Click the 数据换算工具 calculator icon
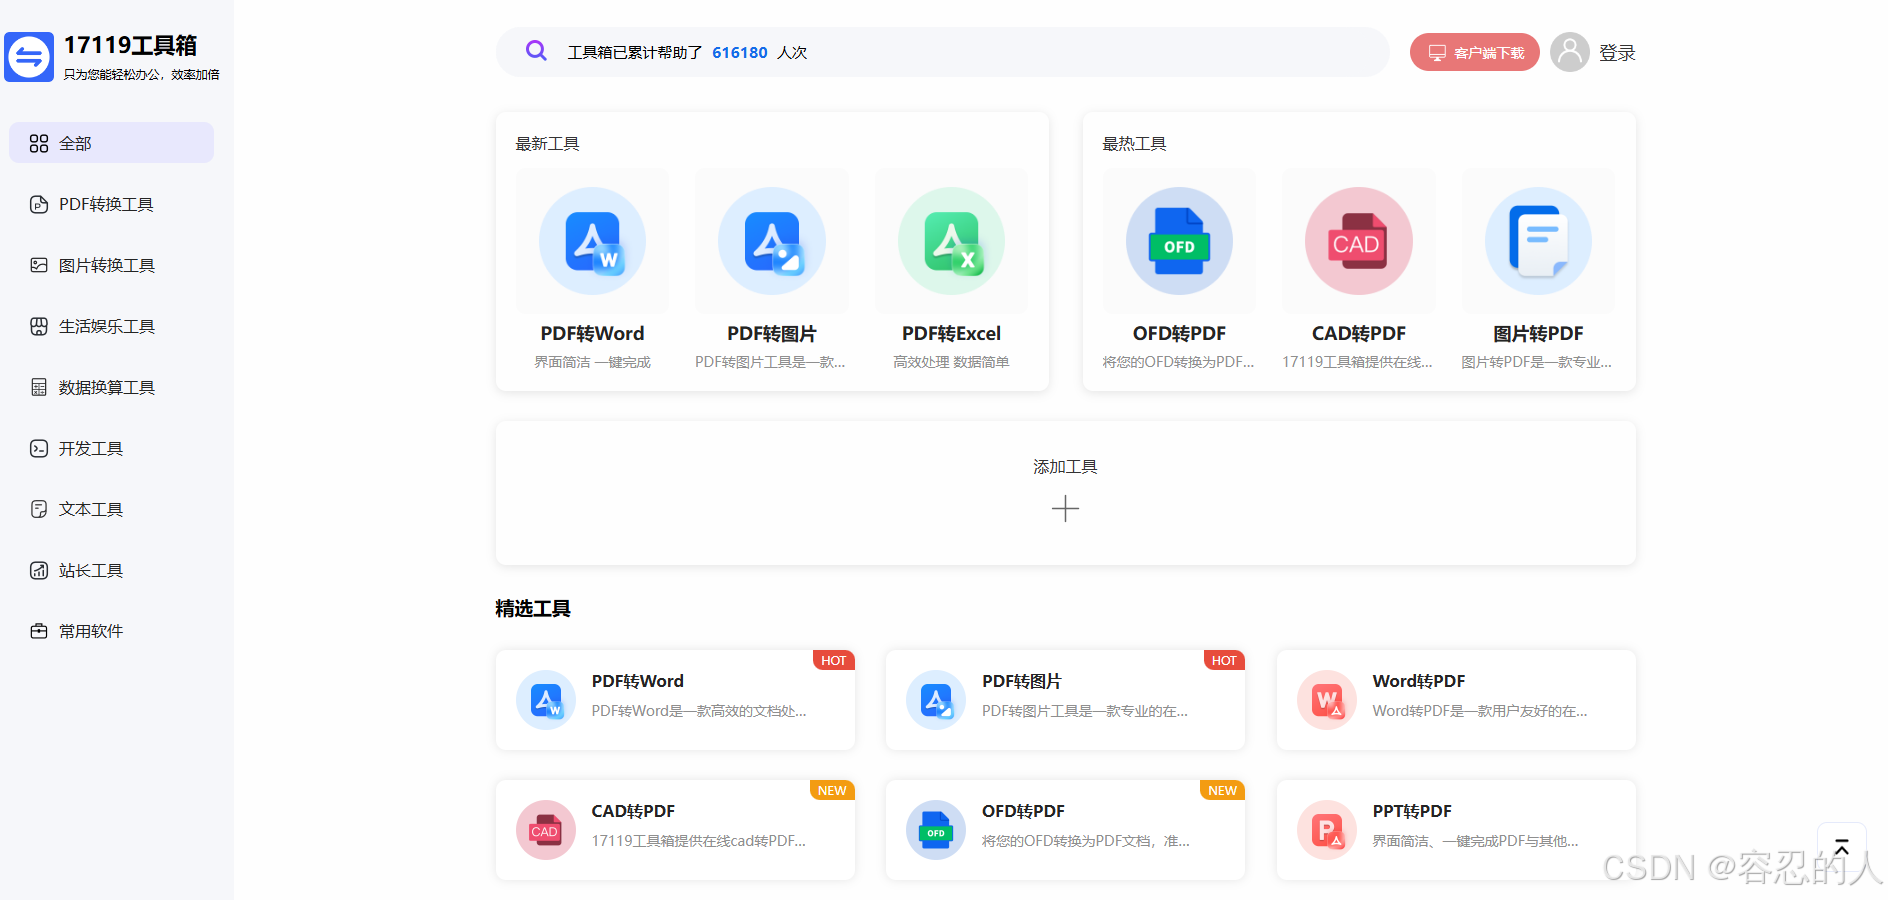The image size is (1888, 900). [x=39, y=388]
